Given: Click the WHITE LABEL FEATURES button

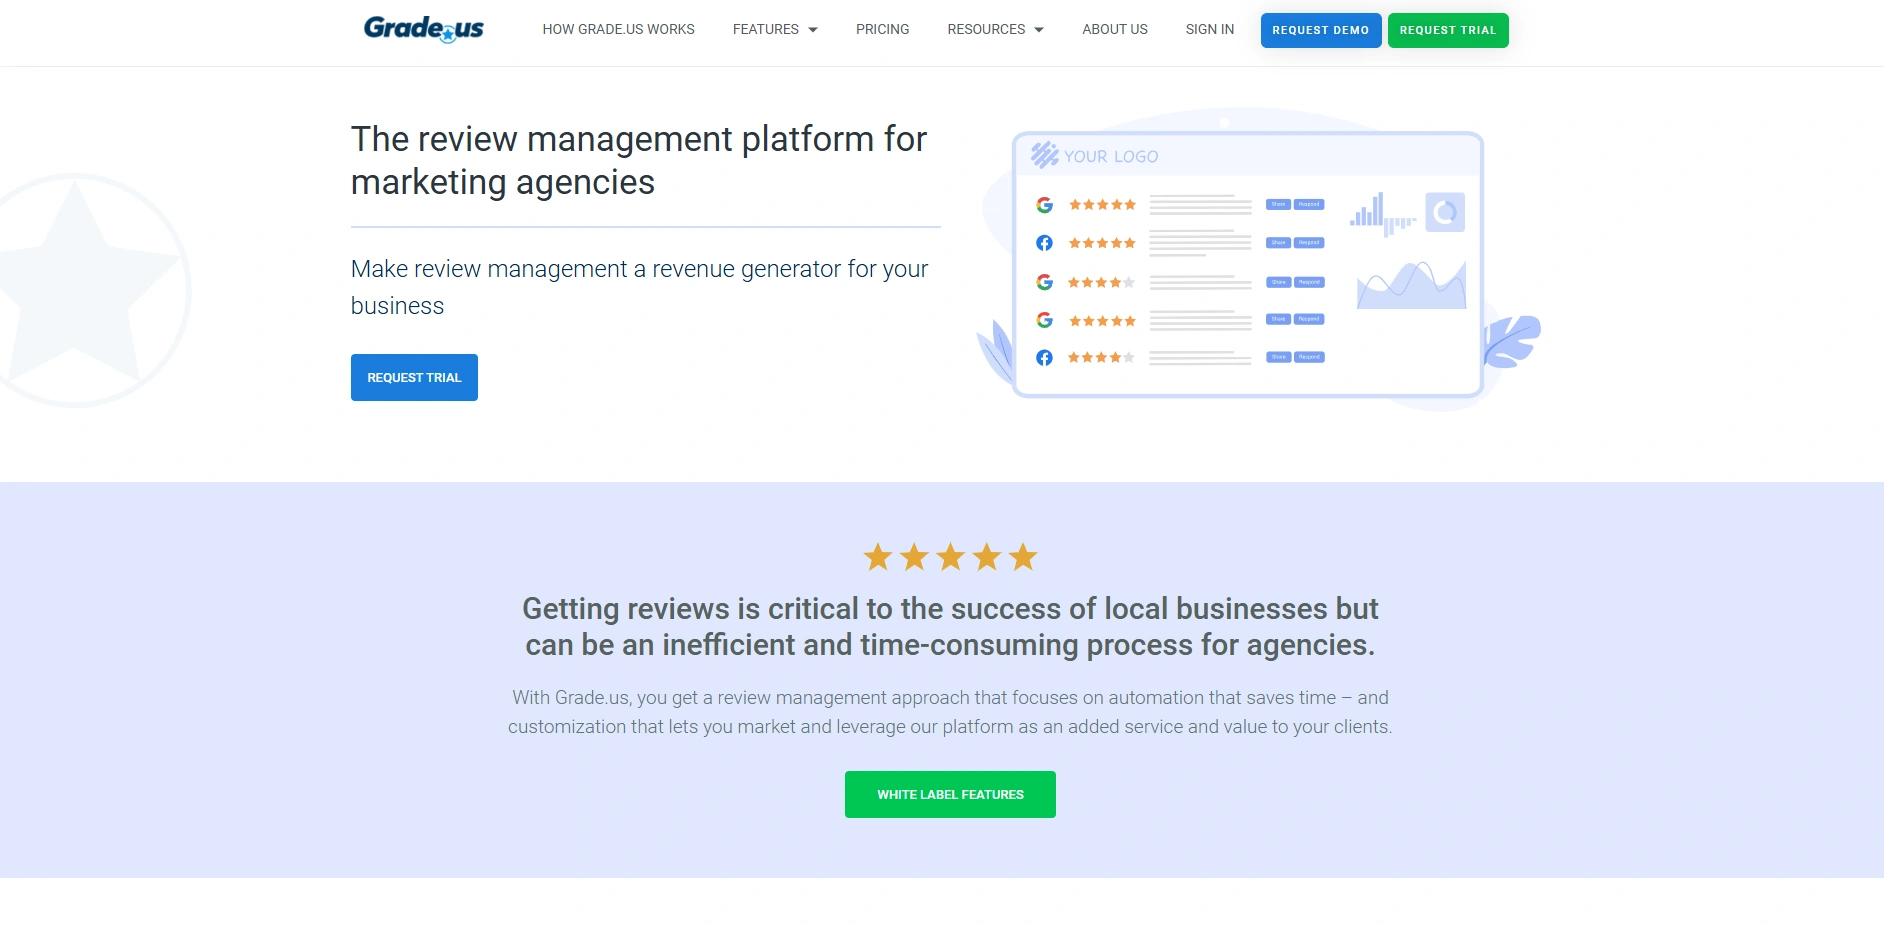Looking at the screenshot, I should pos(949,794).
